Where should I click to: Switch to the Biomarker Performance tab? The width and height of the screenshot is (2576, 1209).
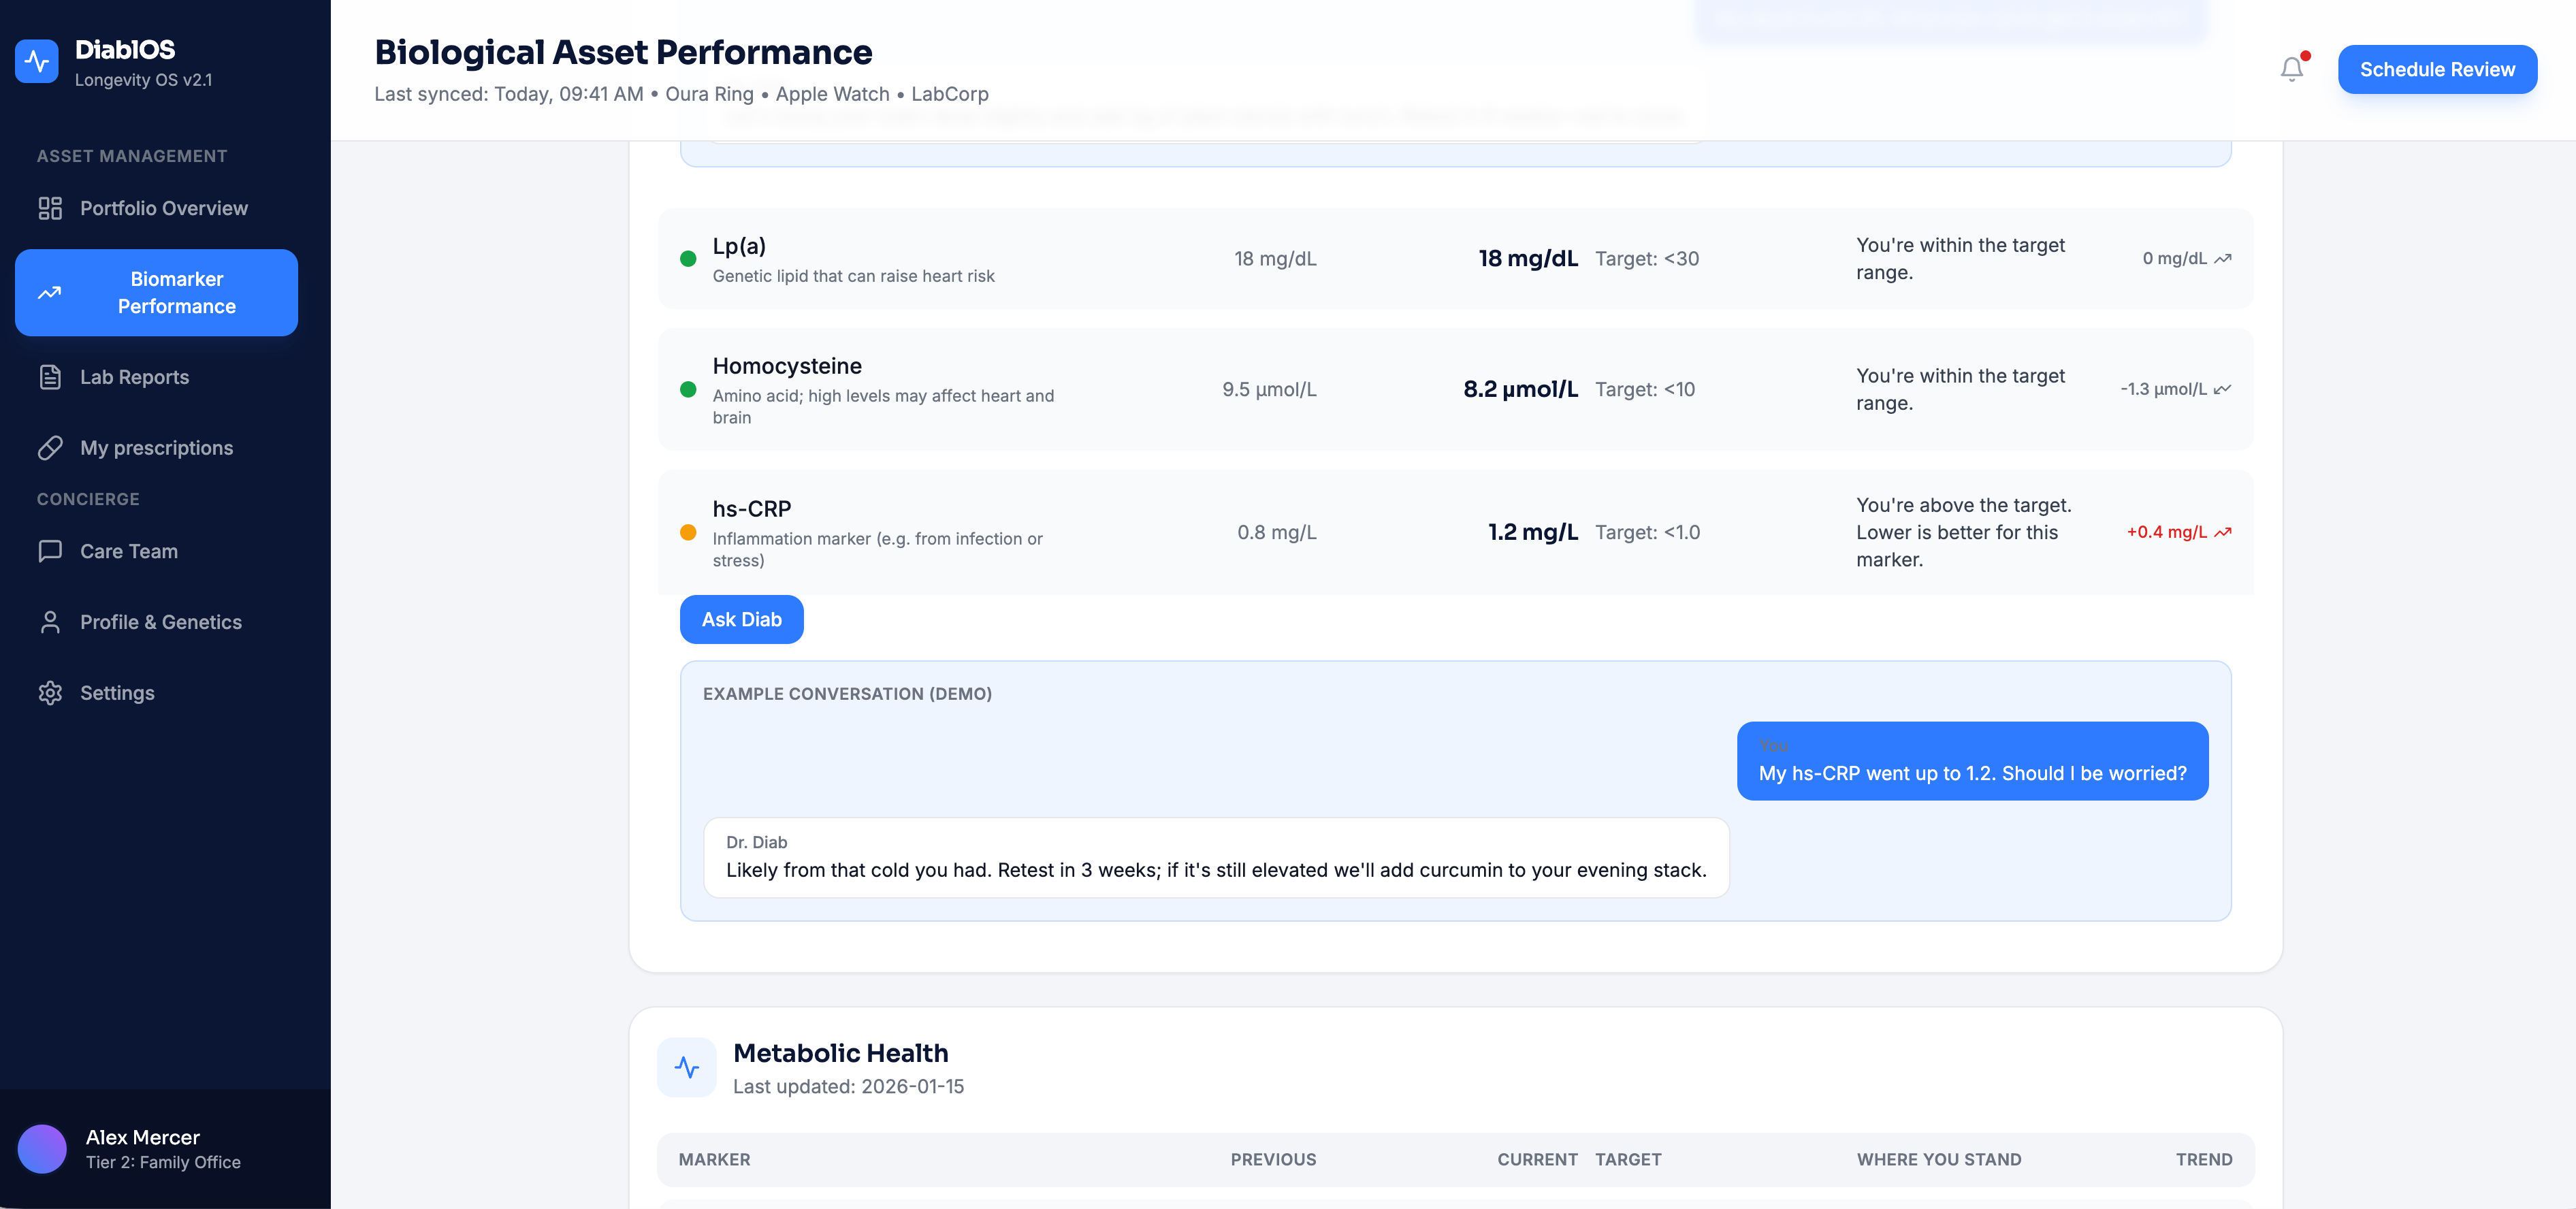156,293
